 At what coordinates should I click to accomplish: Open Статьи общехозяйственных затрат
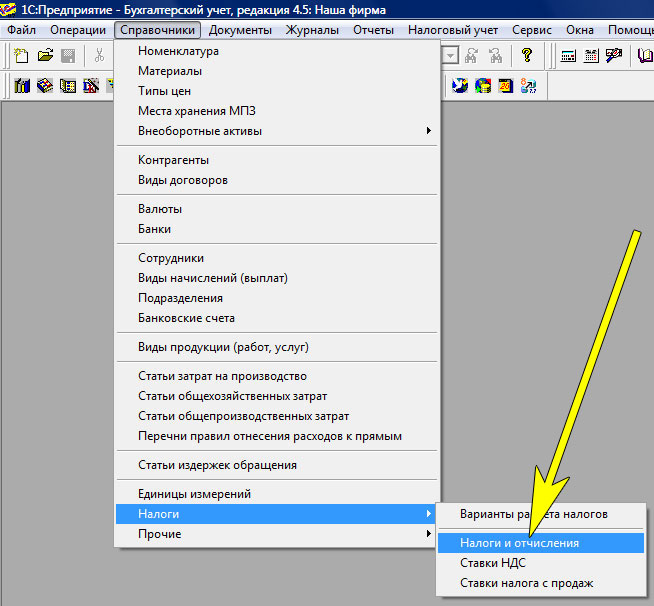277,396
